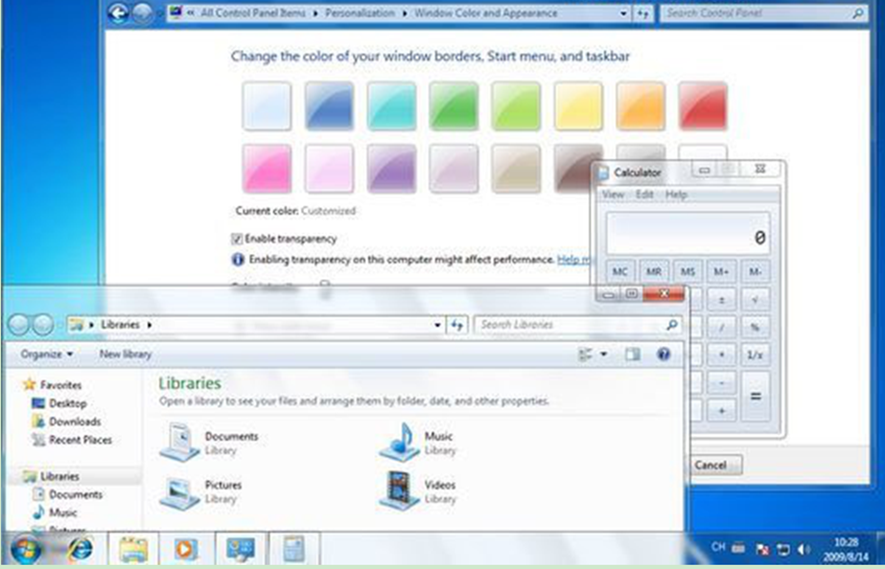Launch Internet Explorer from the taskbar
Screen dimensions: 885x569
coord(79,549)
